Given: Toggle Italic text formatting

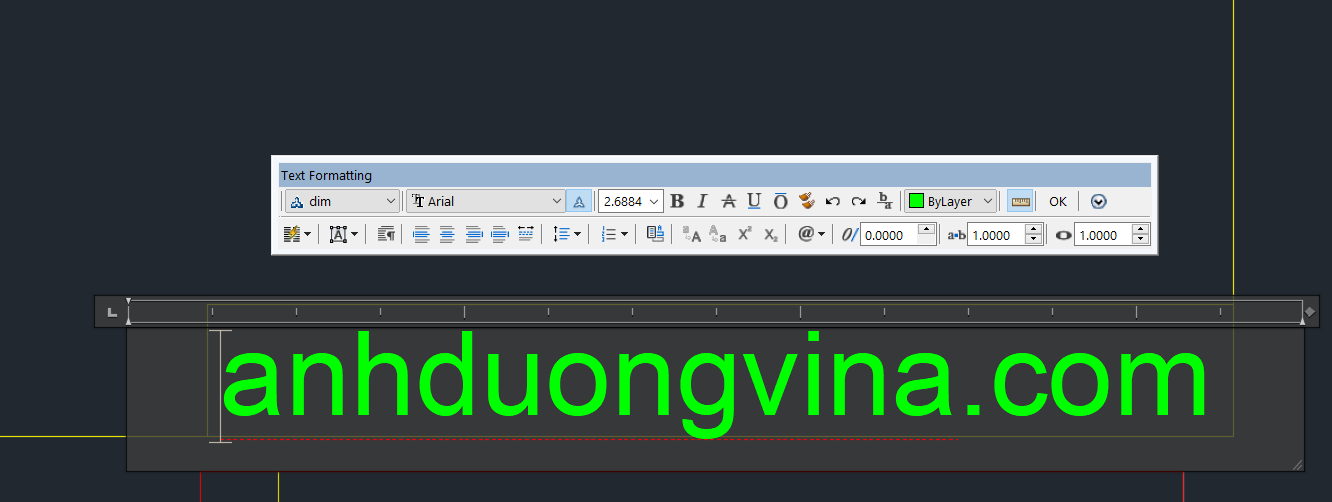Looking at the screenshot, I should click(702, 201).
